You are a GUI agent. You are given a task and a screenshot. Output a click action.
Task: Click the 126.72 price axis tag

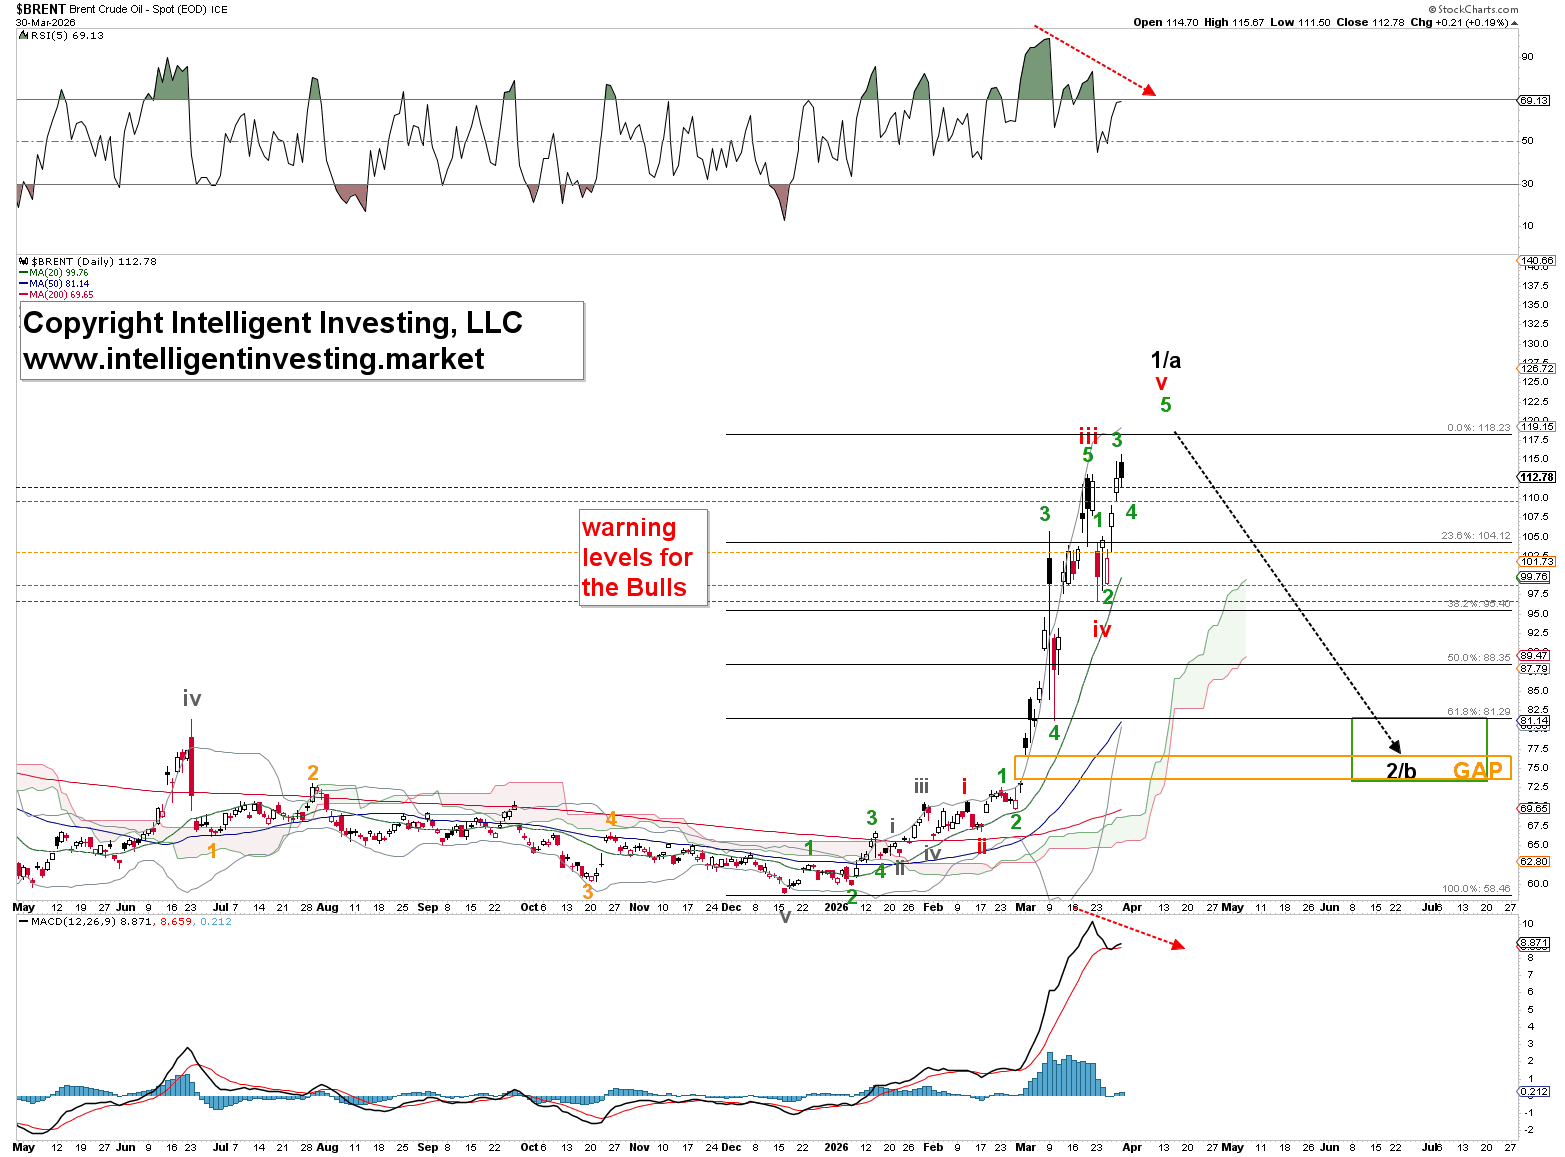click(1536, 368)
